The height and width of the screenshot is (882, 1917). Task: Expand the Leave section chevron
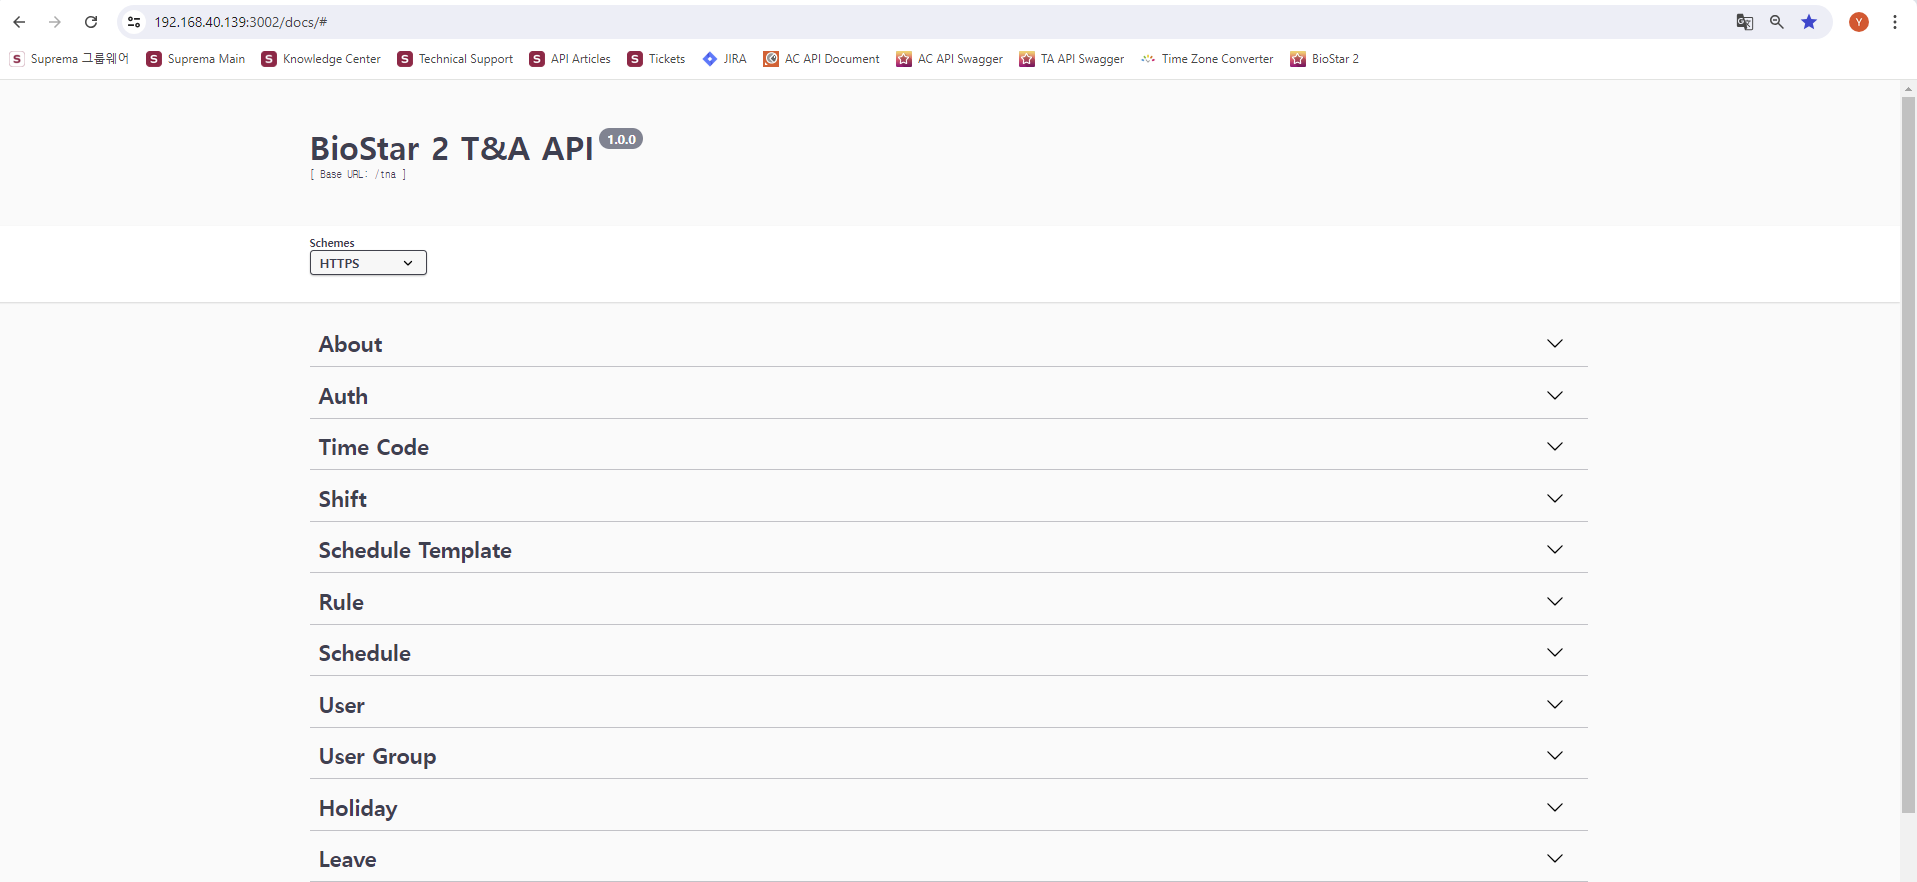pos(1555,858)
